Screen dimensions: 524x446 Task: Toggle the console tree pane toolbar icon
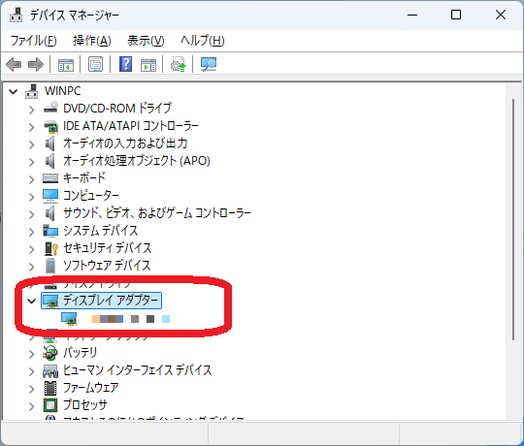click(66, 64)
